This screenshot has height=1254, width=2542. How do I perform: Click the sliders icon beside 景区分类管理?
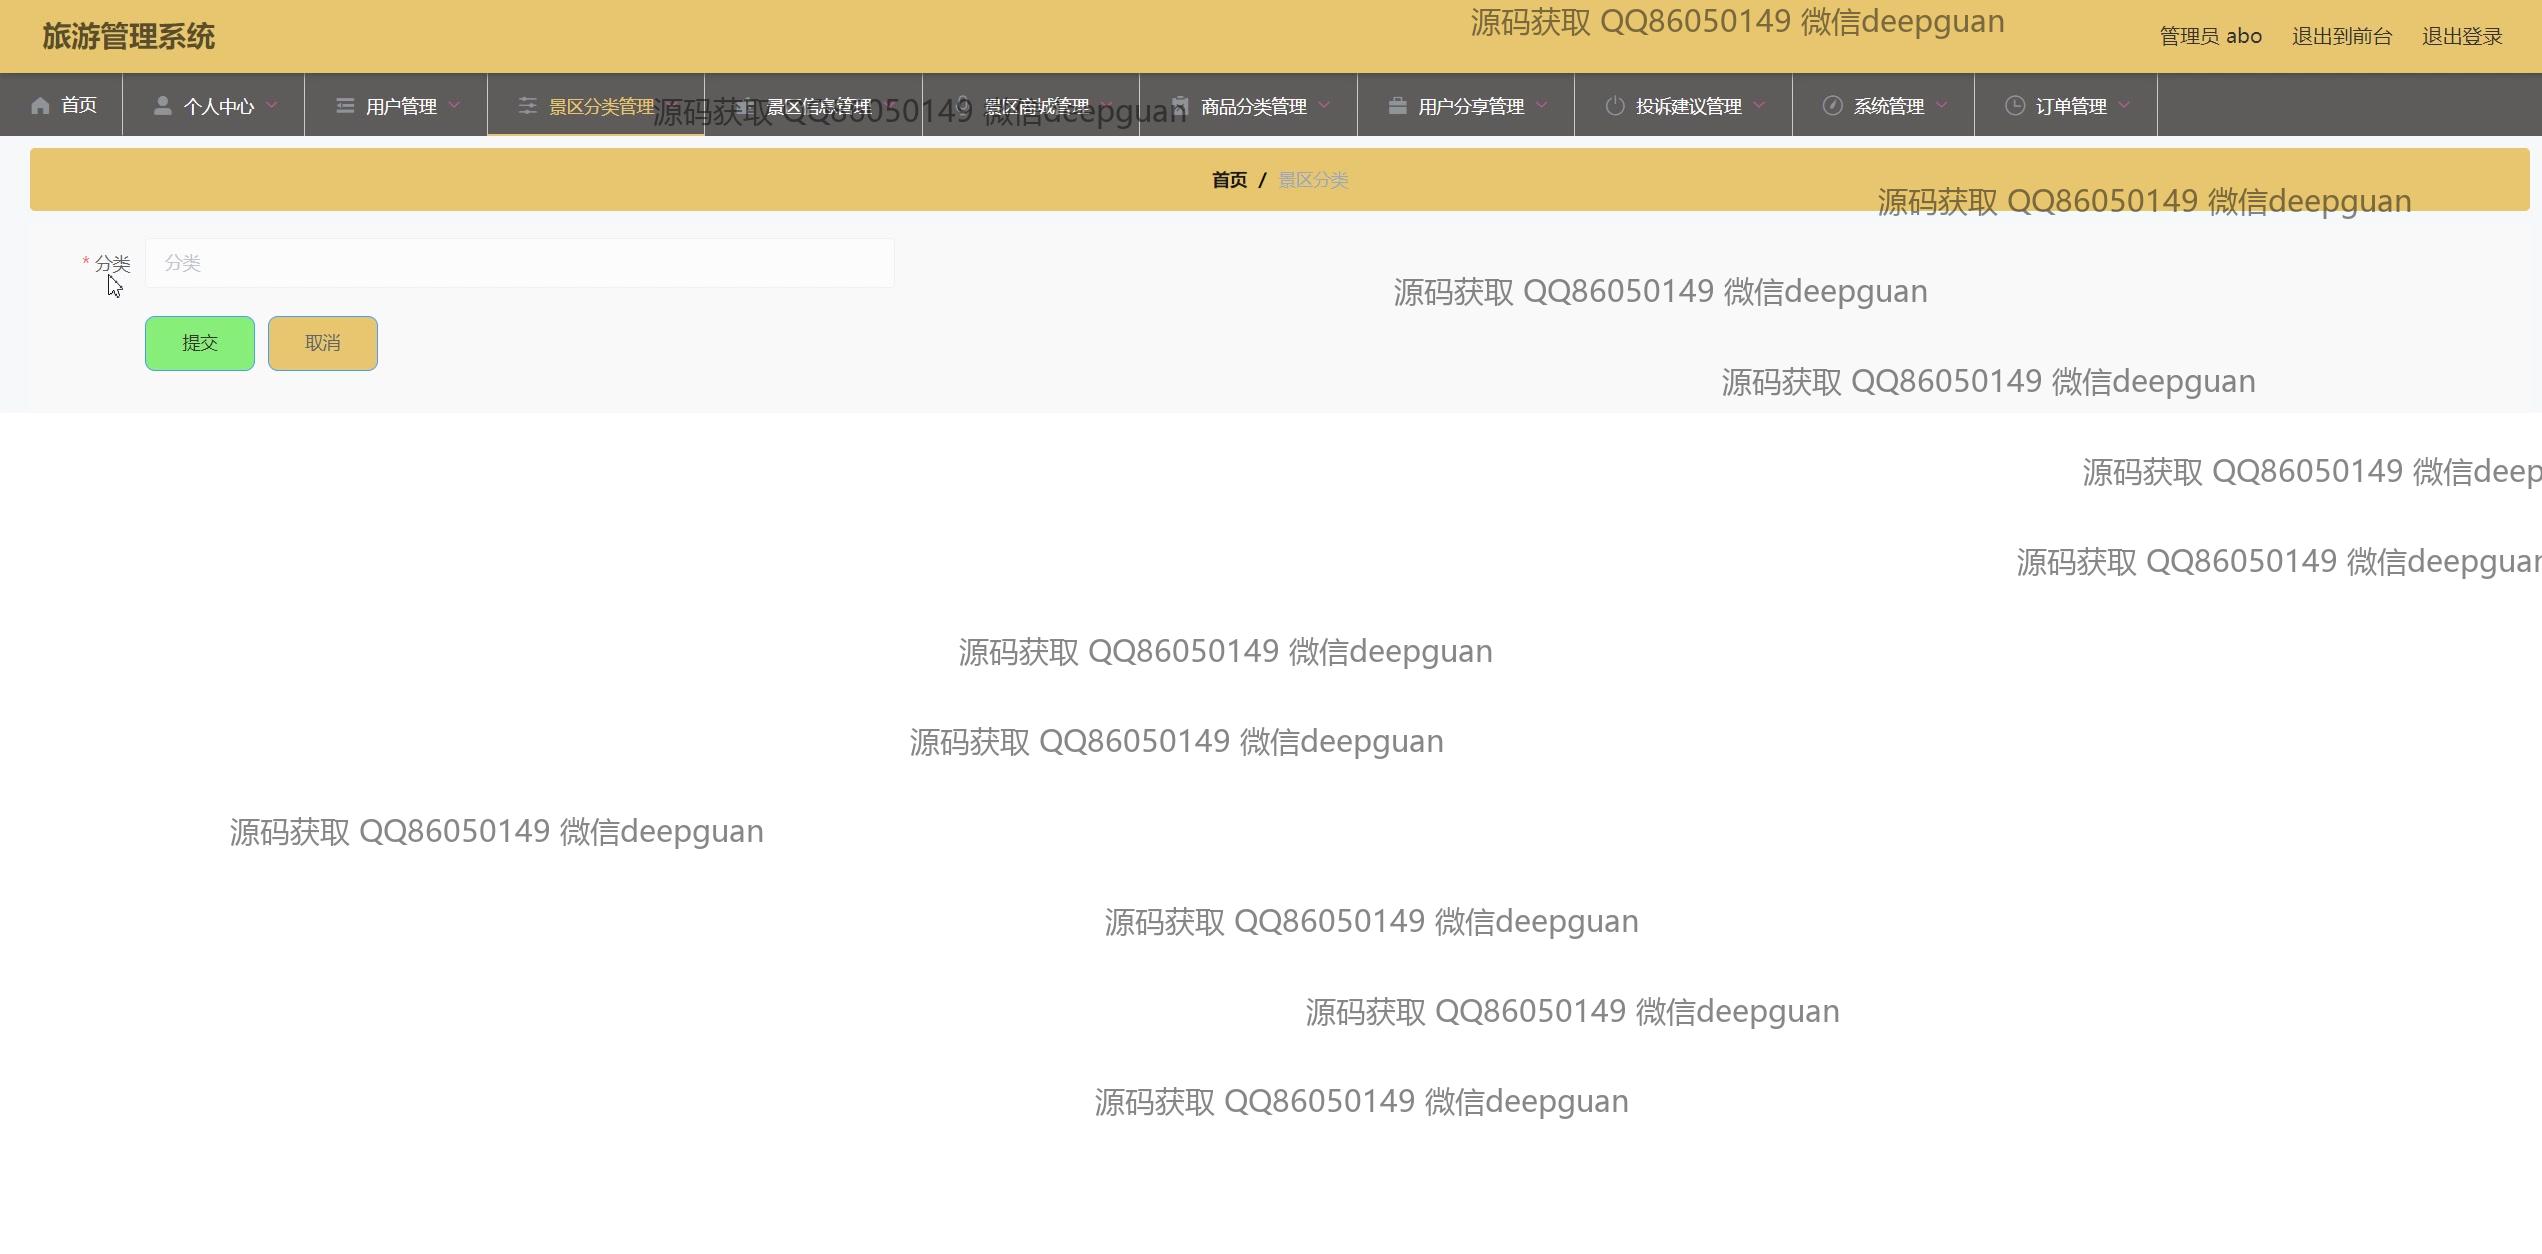click(528, 106)
